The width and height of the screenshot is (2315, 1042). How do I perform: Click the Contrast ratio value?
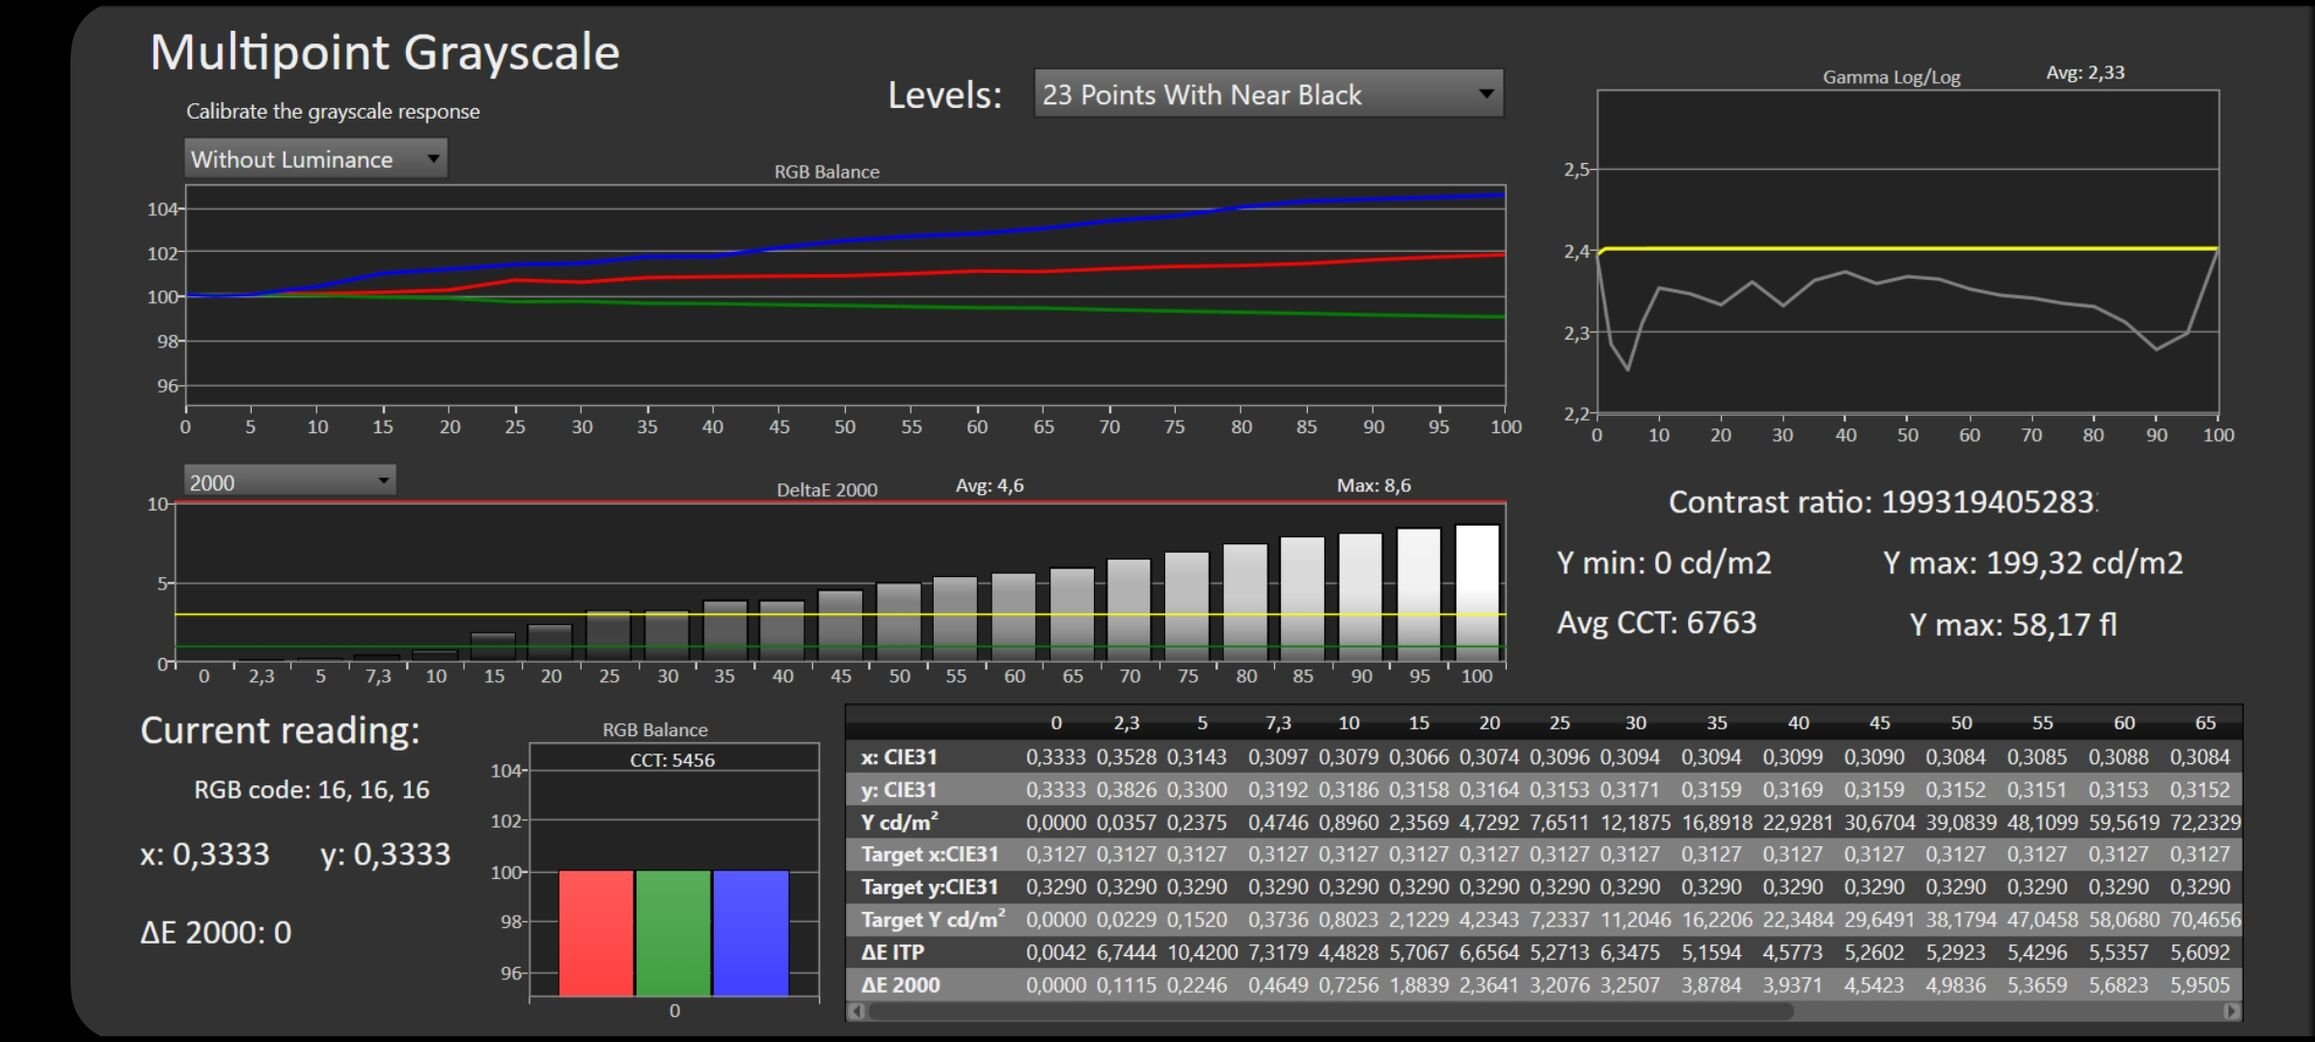(1986, 502)
